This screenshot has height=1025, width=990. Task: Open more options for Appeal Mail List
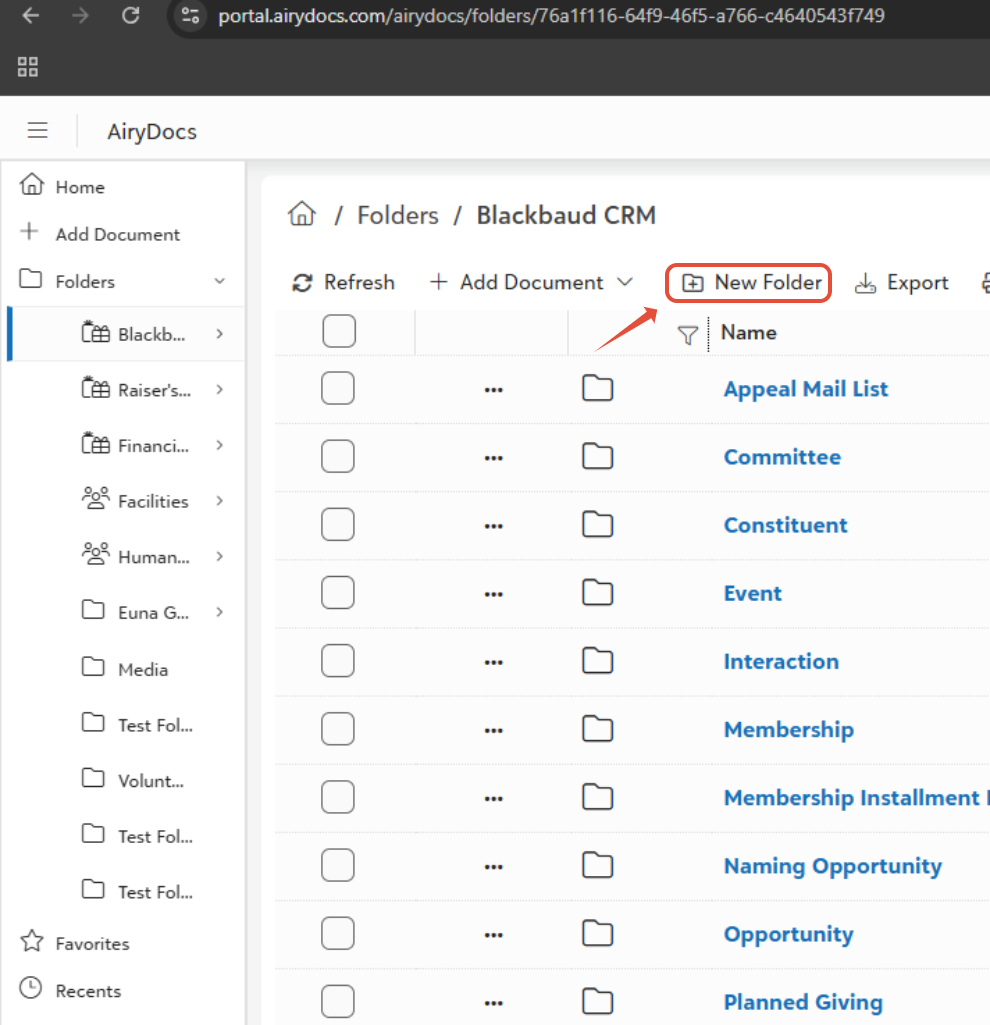click(x=494, y=390)
